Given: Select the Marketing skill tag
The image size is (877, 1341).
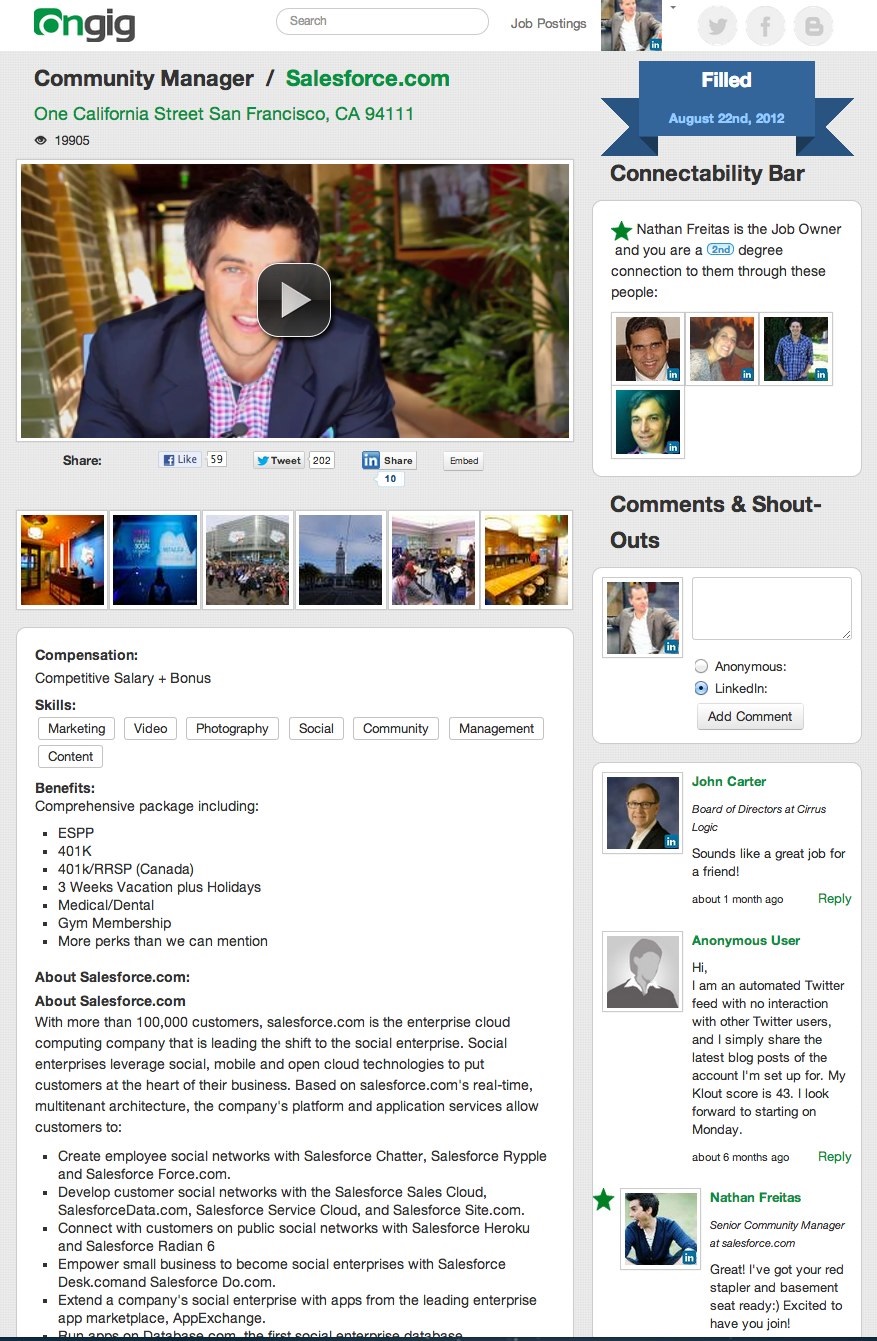Looking at the screenshot, I should 76,728.
